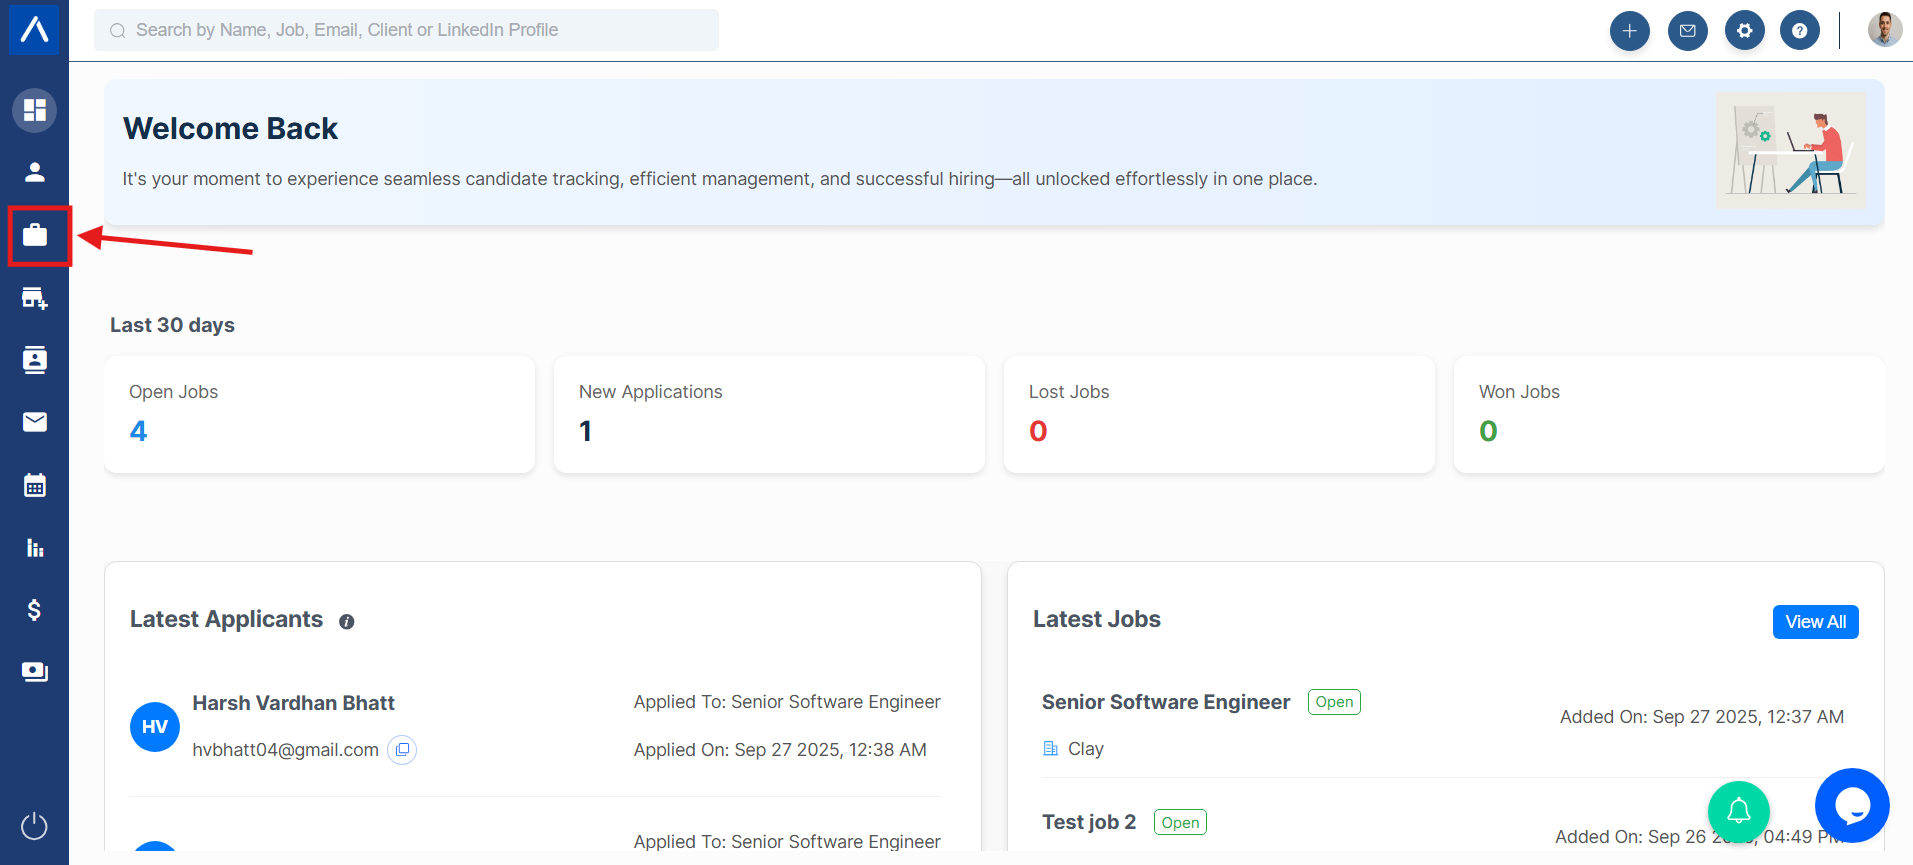Open the Calendar icon in sidebar
The width and height of the screenshot is (1913, 865).
(35, 486)
